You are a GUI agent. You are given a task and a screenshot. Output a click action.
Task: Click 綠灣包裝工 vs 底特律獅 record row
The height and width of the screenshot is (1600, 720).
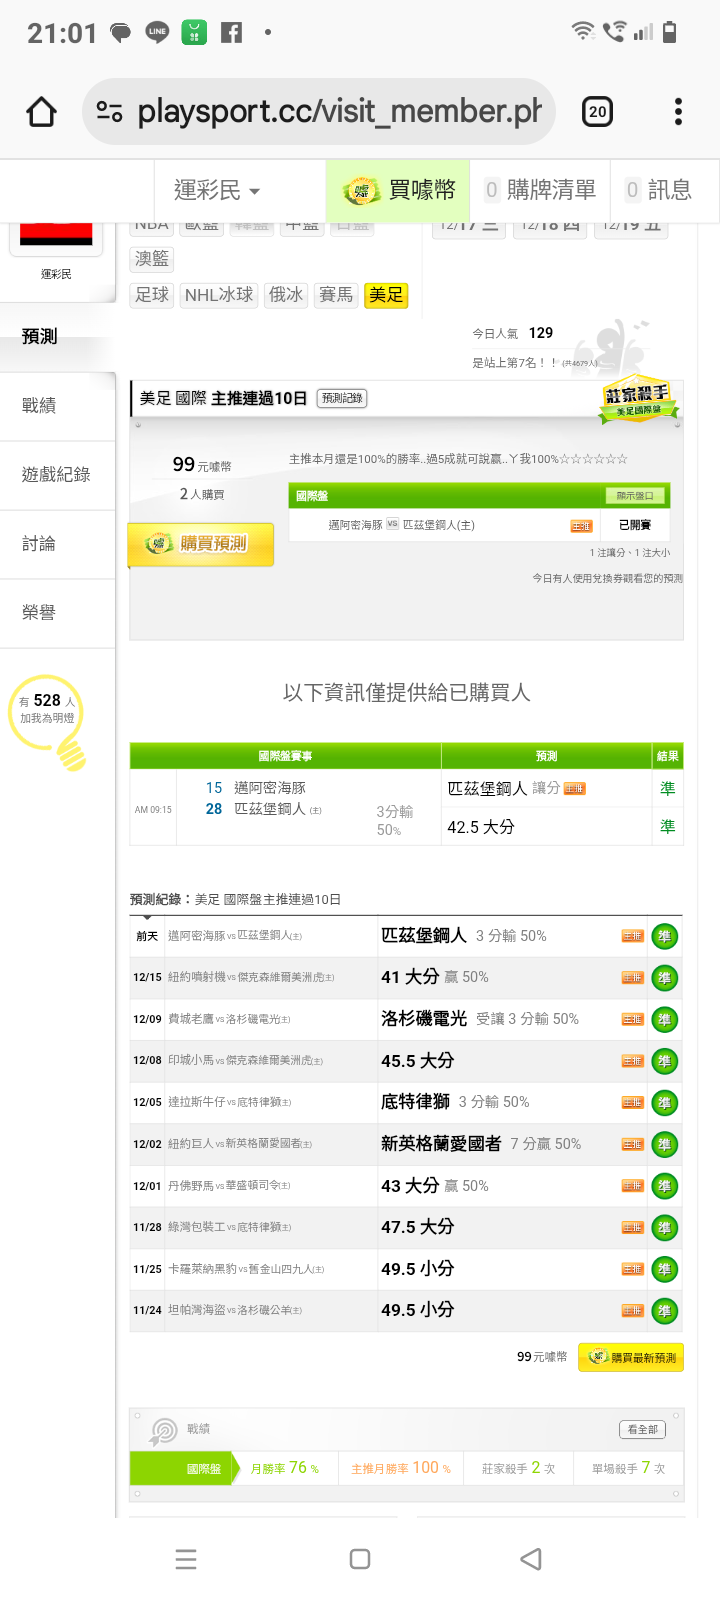pos(406,1227)
